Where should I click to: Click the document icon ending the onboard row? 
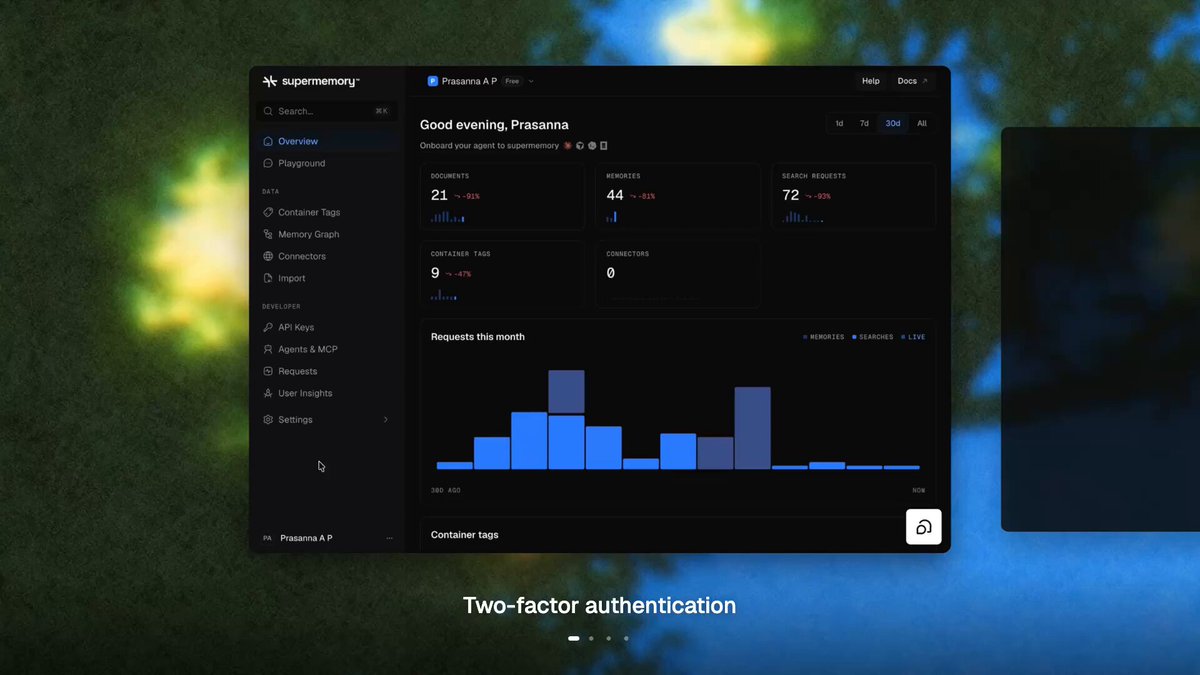604,145
